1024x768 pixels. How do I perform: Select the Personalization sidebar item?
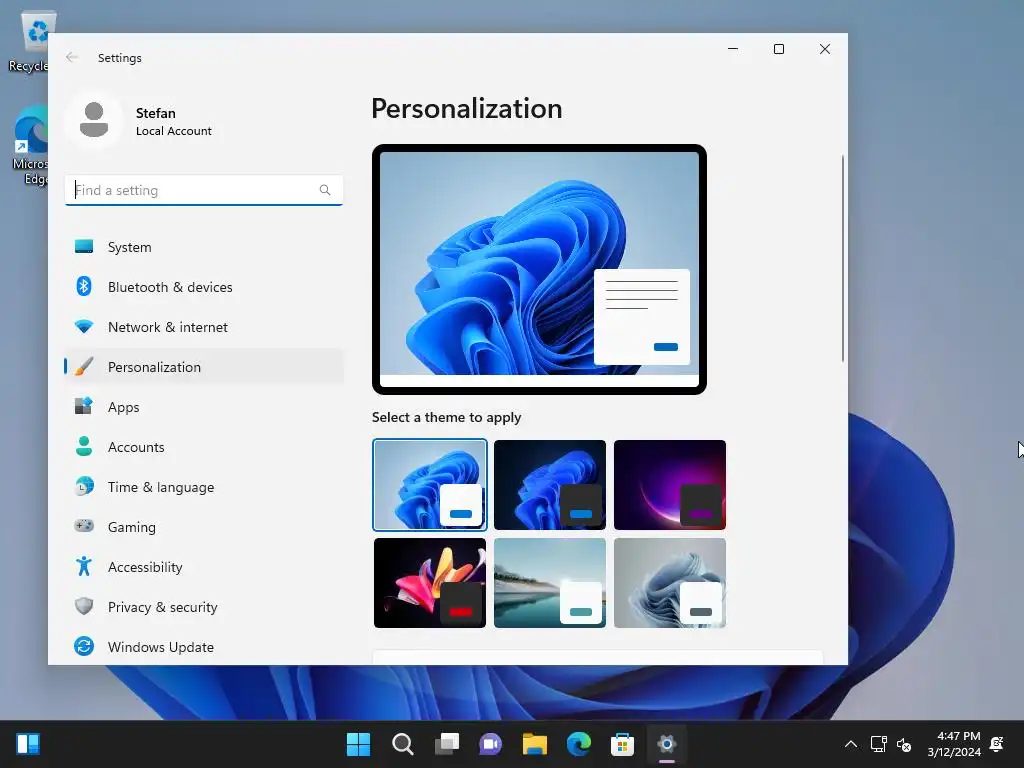click(x=204, y=367)
